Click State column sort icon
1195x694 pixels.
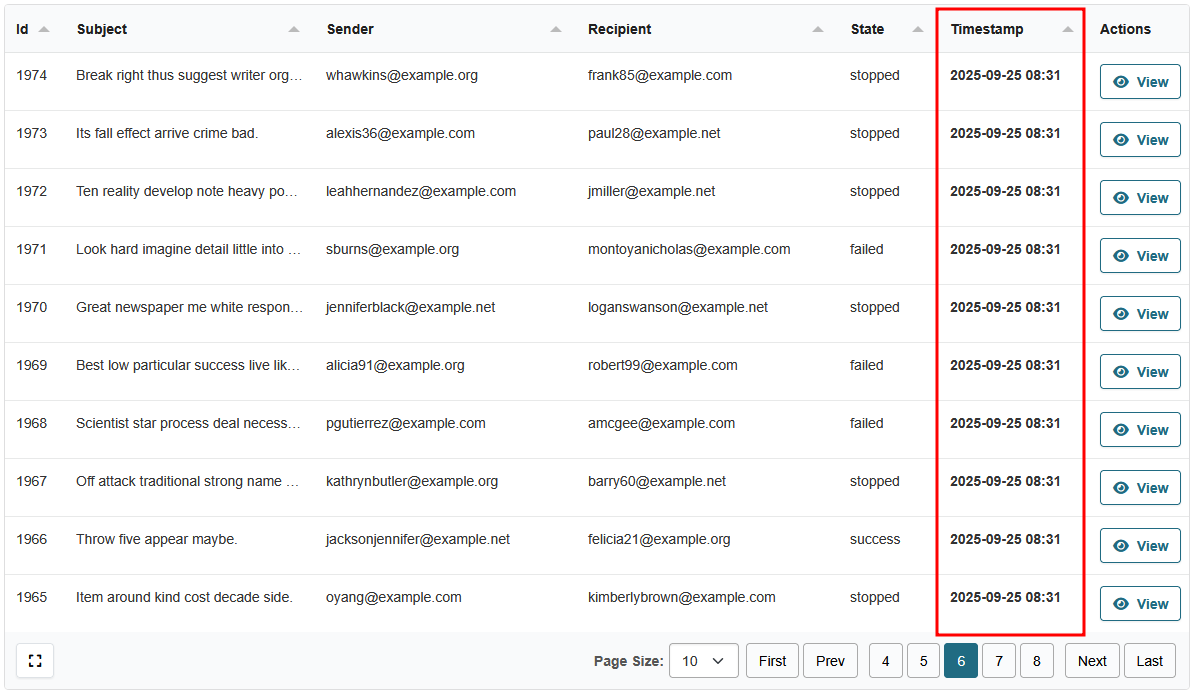pos(918,30)
